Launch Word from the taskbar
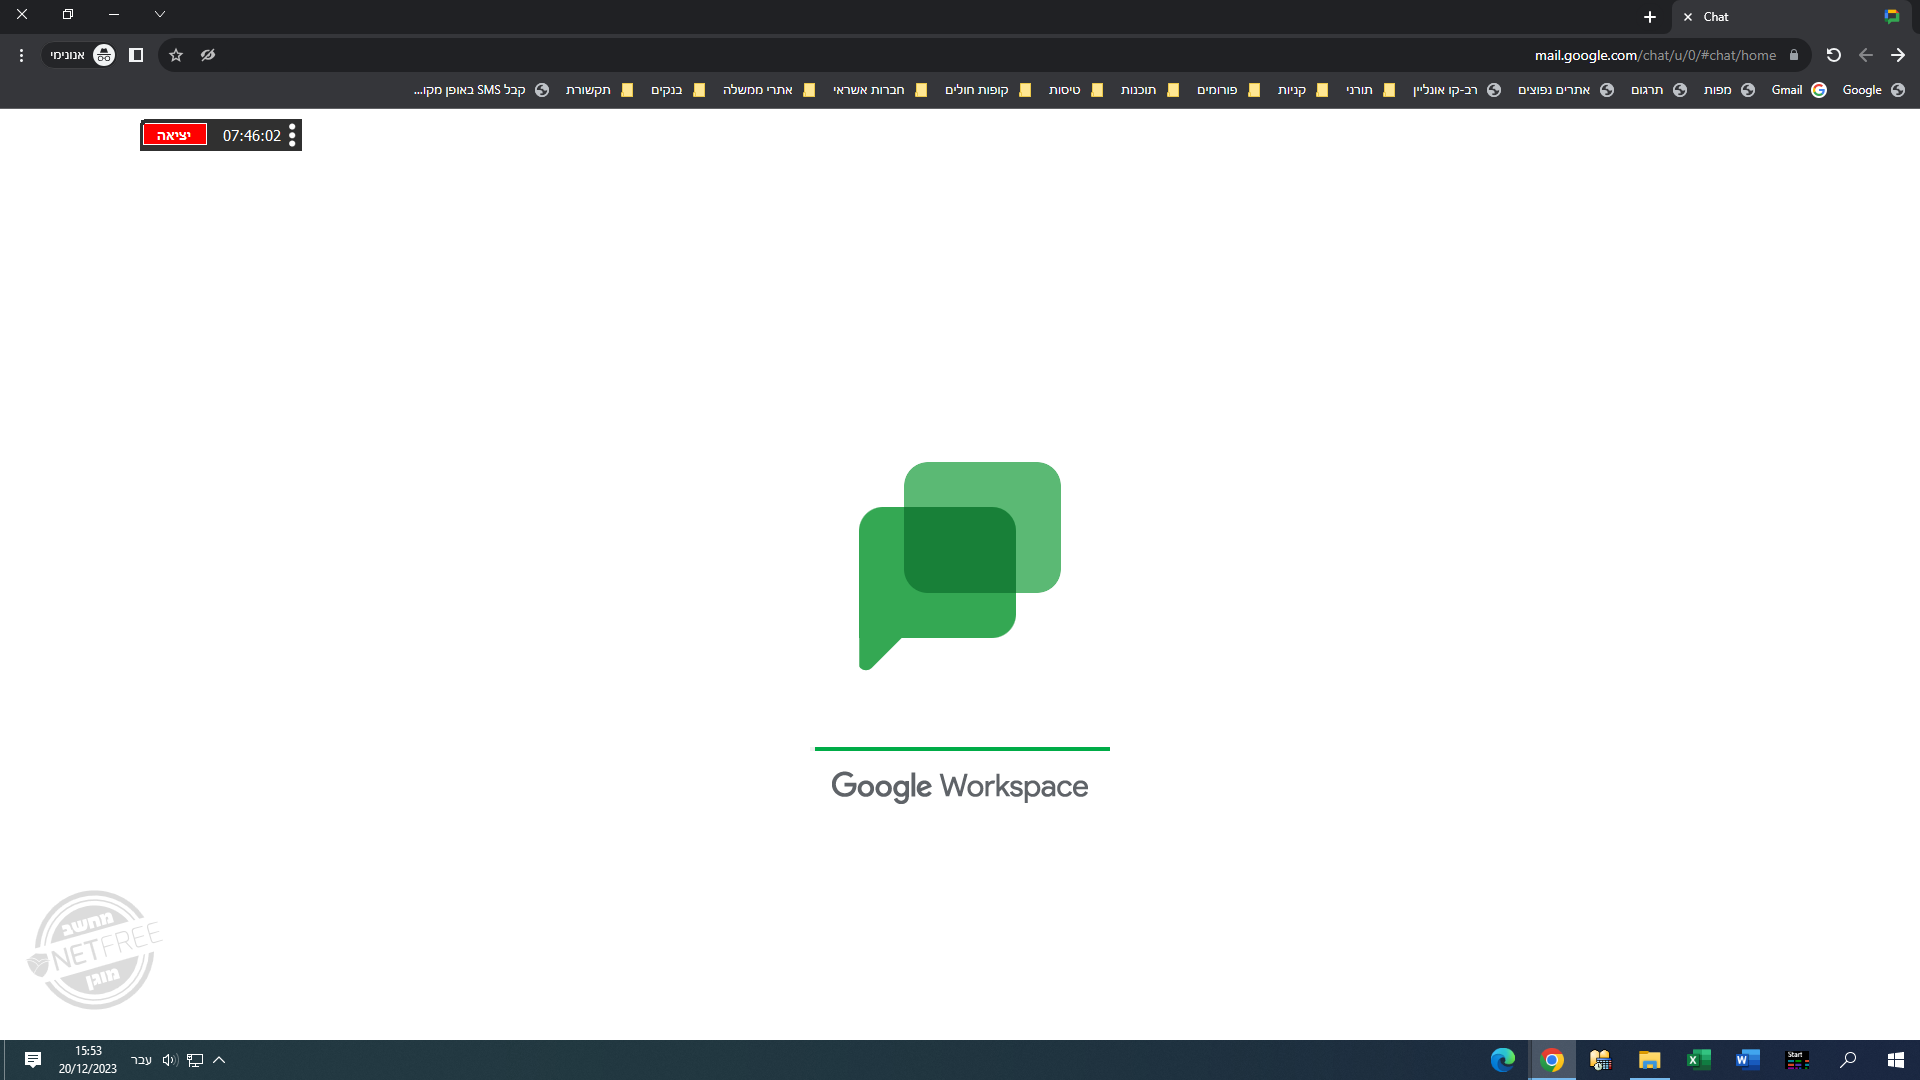 [1748, 1060]
